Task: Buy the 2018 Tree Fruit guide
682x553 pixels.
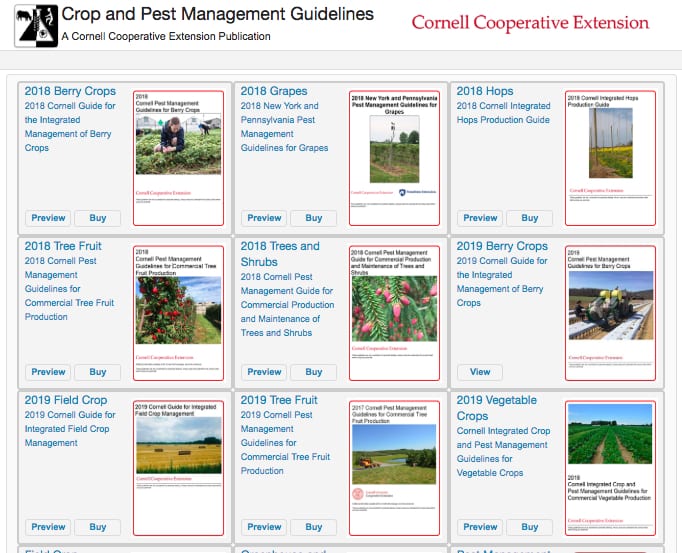Action: click(98, 372)
